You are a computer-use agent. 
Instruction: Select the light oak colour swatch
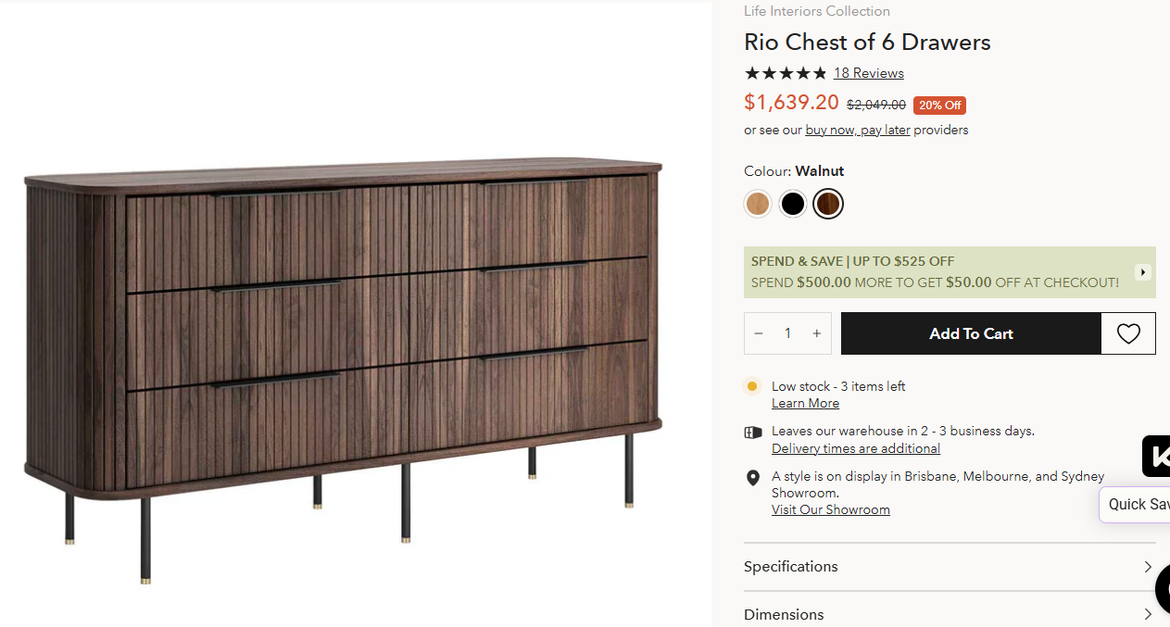758,204
